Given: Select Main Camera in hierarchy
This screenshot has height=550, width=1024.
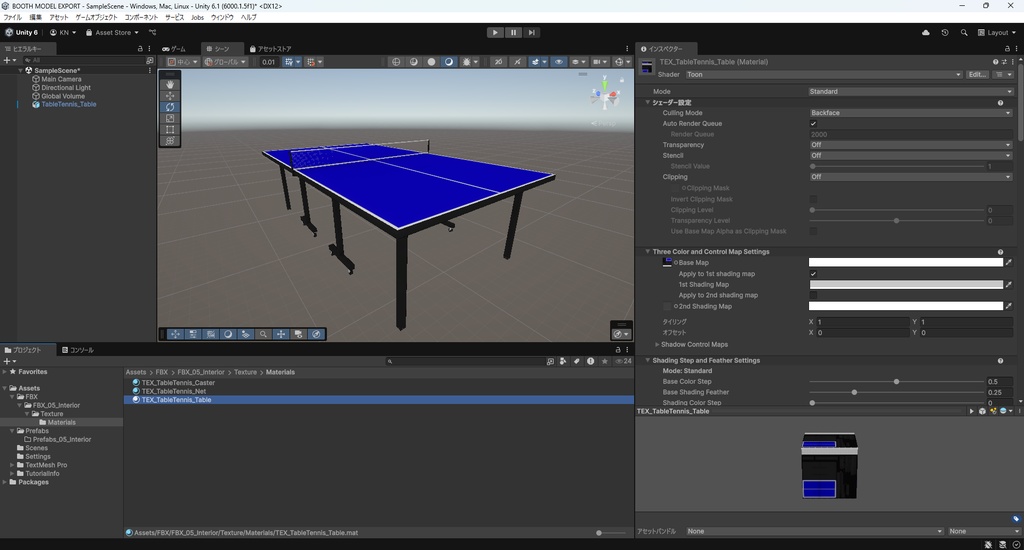Looking at the screenshot, I should pyautogui.click(x=61, y=79).
